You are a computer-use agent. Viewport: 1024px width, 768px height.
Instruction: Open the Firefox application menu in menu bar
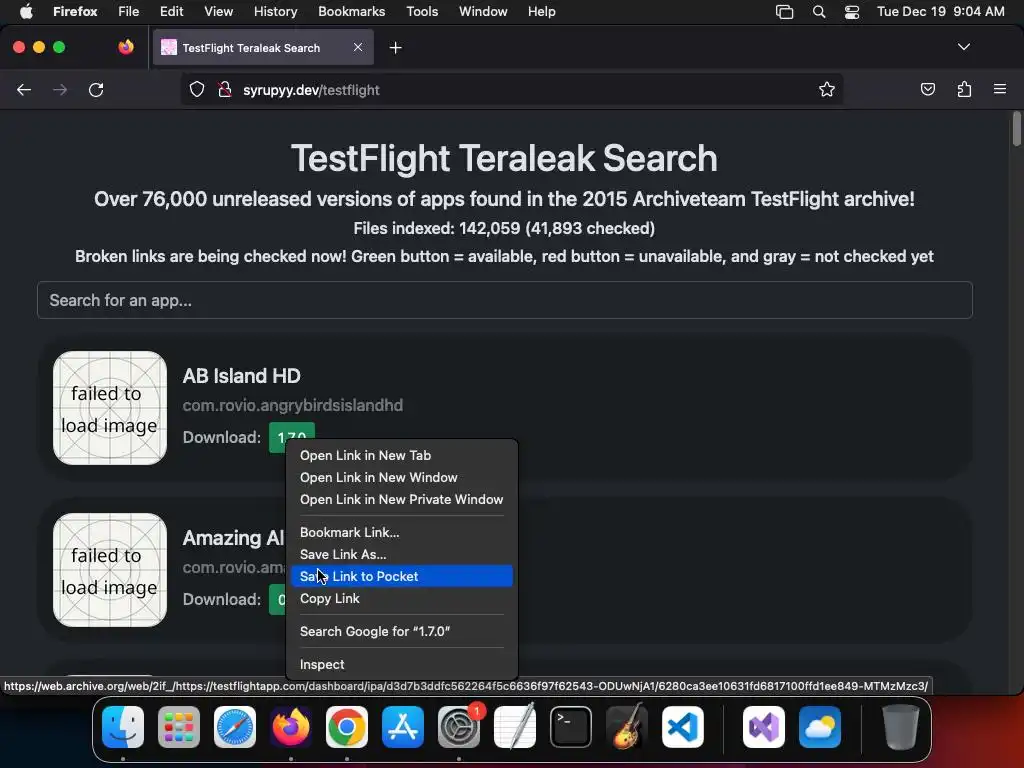[x=75, y=12]
